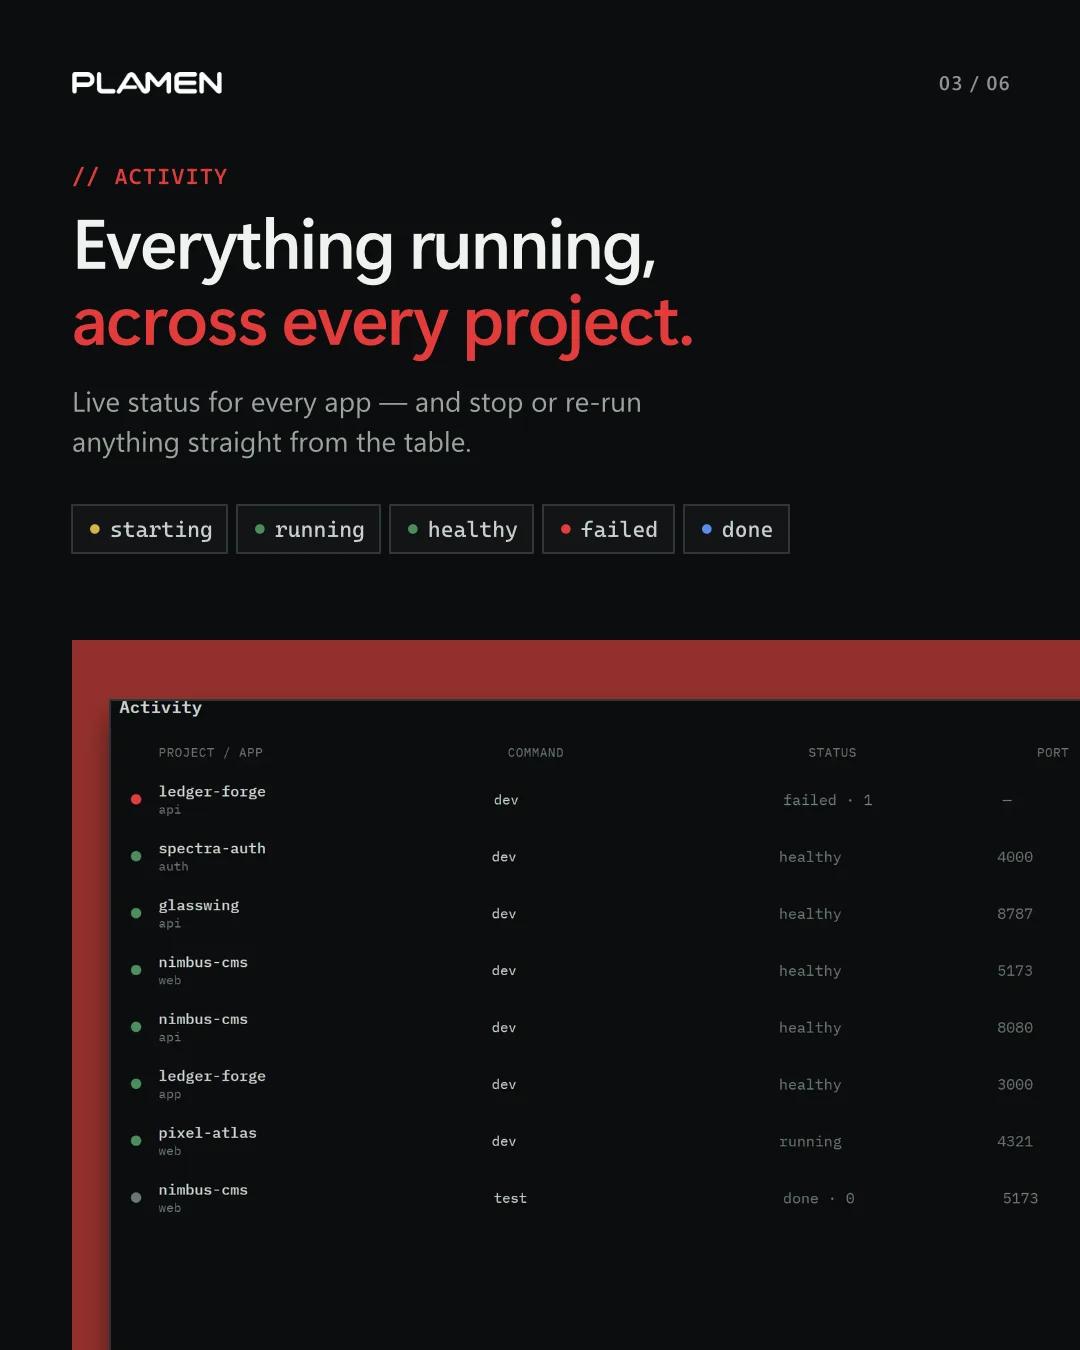This screenshot has height=1350, width=1080.
Task: Click the 'failed · 1' status cell
Action: click(x=828, y=800)
